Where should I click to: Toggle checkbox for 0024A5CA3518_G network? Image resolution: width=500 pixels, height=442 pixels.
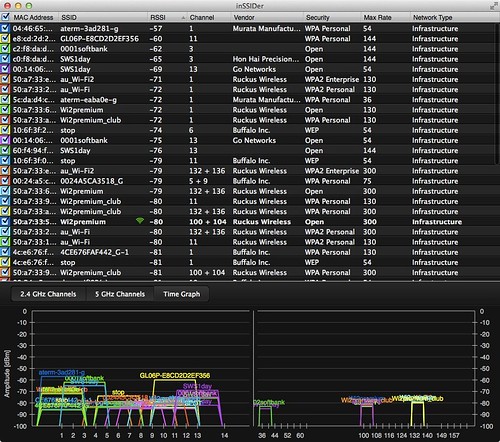click(x=5, y=181)
